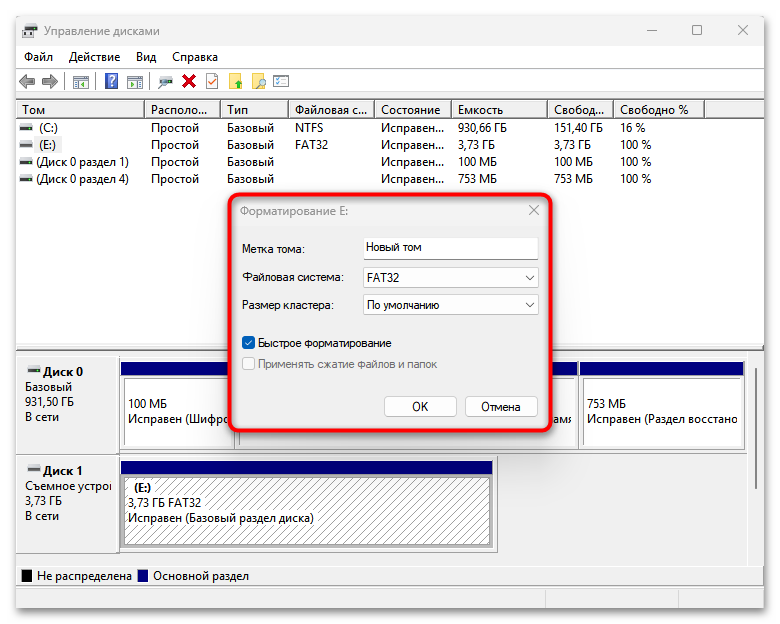
Task: Click the disk icon next to Диск 0 label
Action: 34,370
